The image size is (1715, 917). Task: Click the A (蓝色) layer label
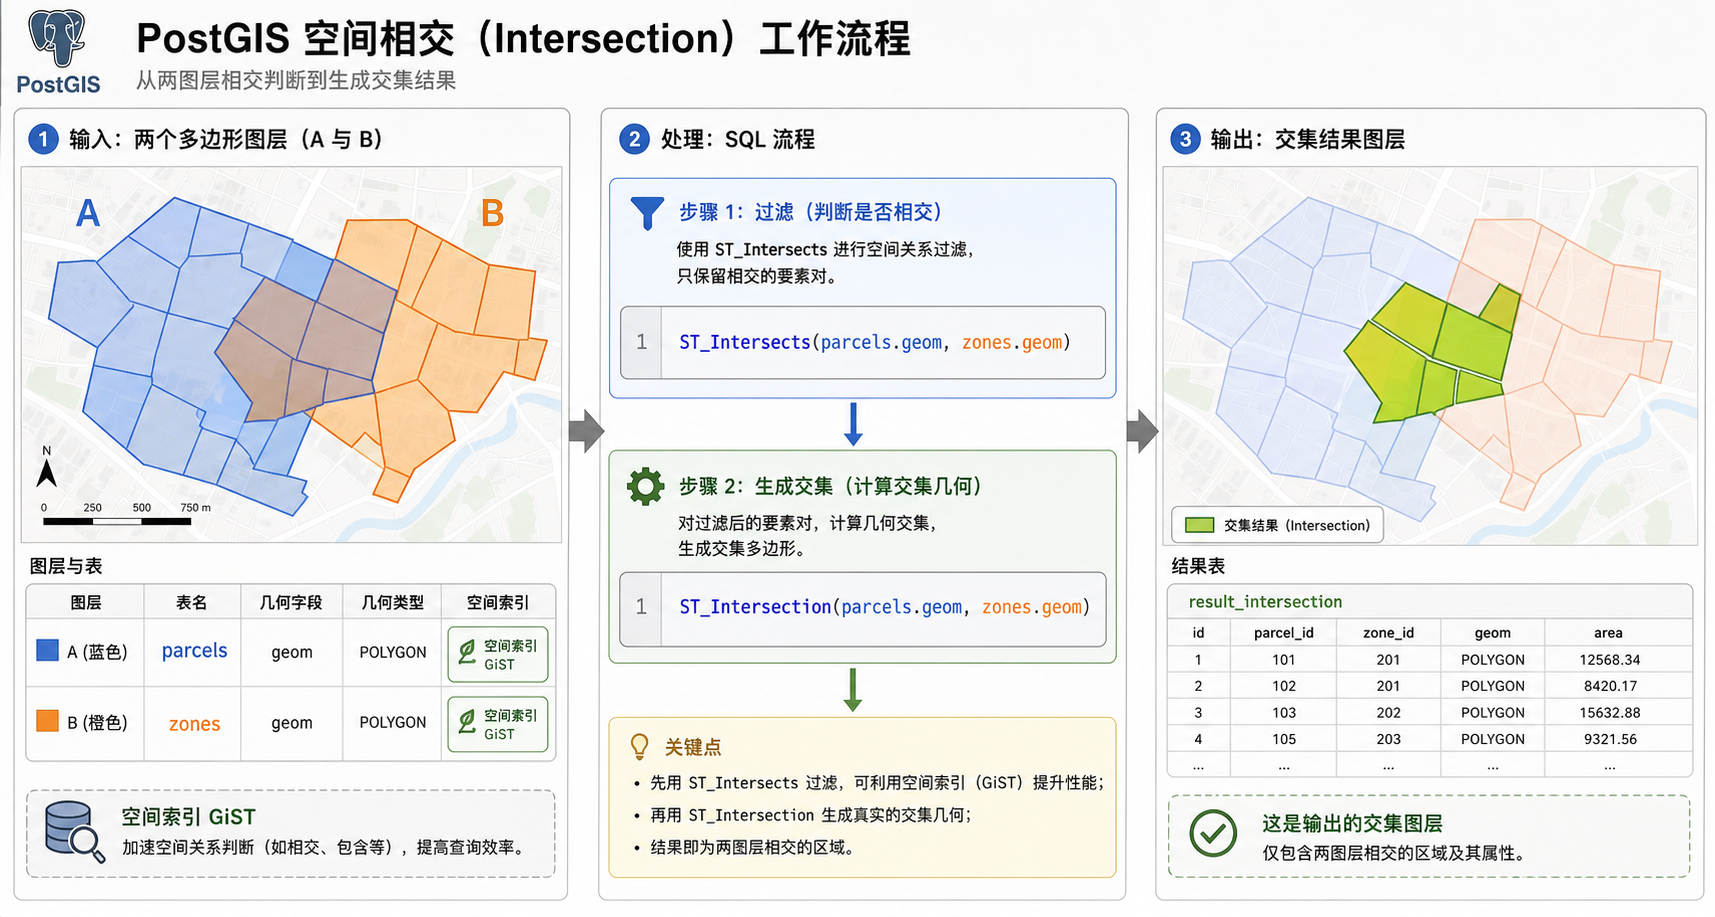pos(97,652)
